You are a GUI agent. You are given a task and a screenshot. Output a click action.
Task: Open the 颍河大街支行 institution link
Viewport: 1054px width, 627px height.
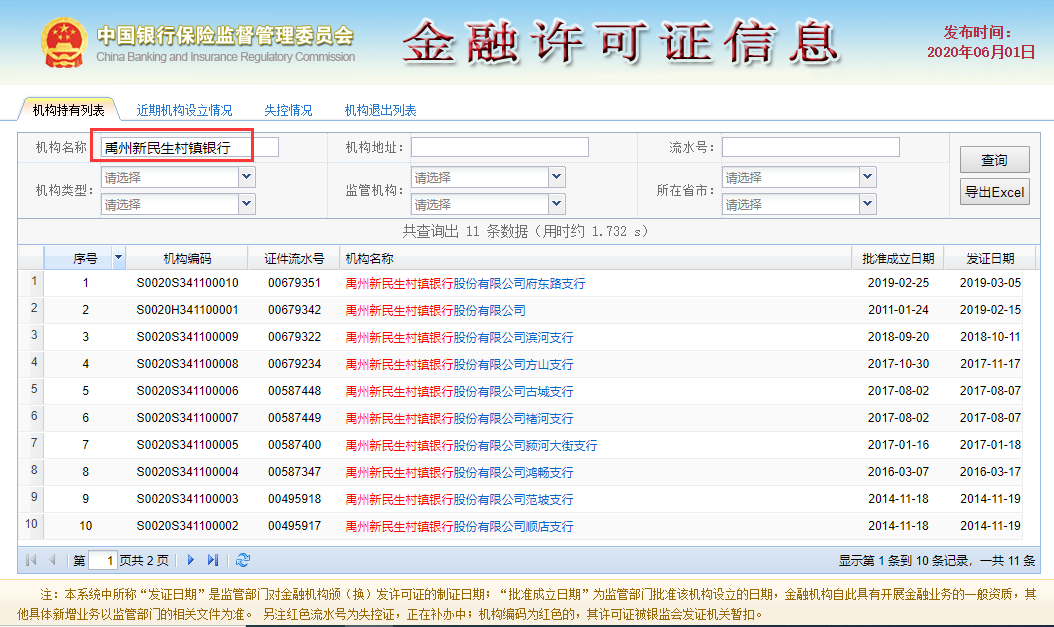point(471,445)
